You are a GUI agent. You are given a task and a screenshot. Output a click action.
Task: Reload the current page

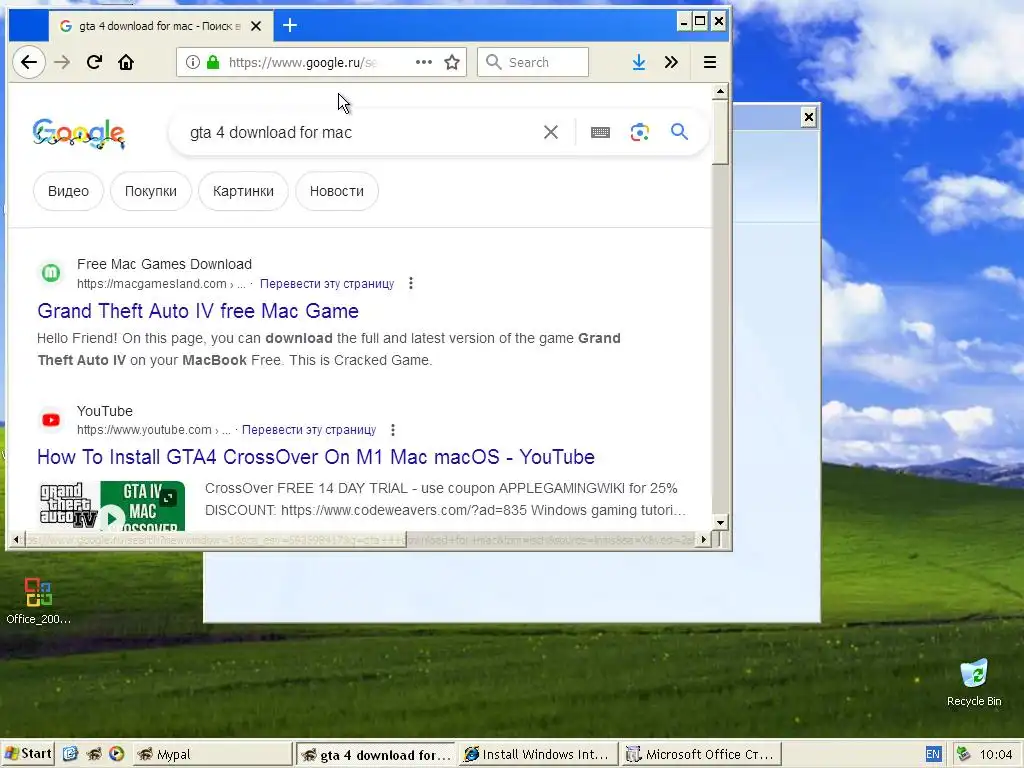pos(94,62)
